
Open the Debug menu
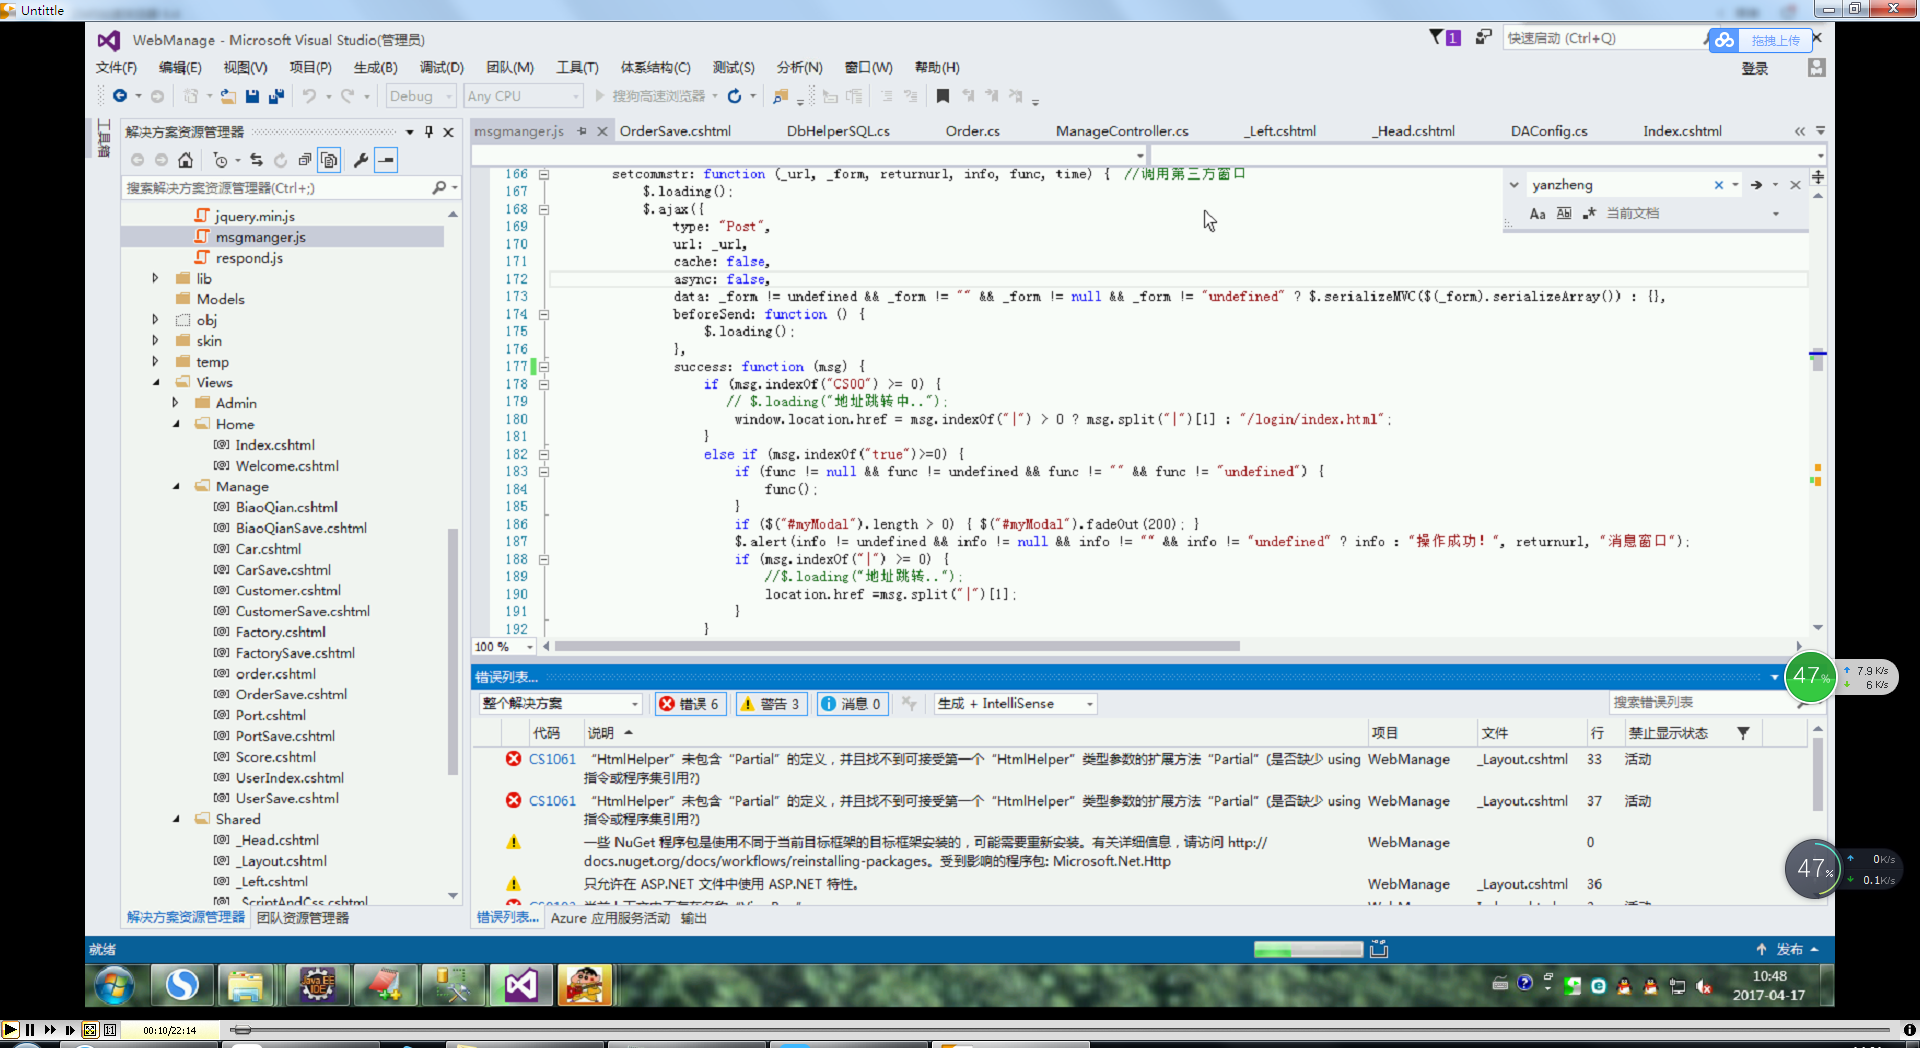[x=441, y=68]
